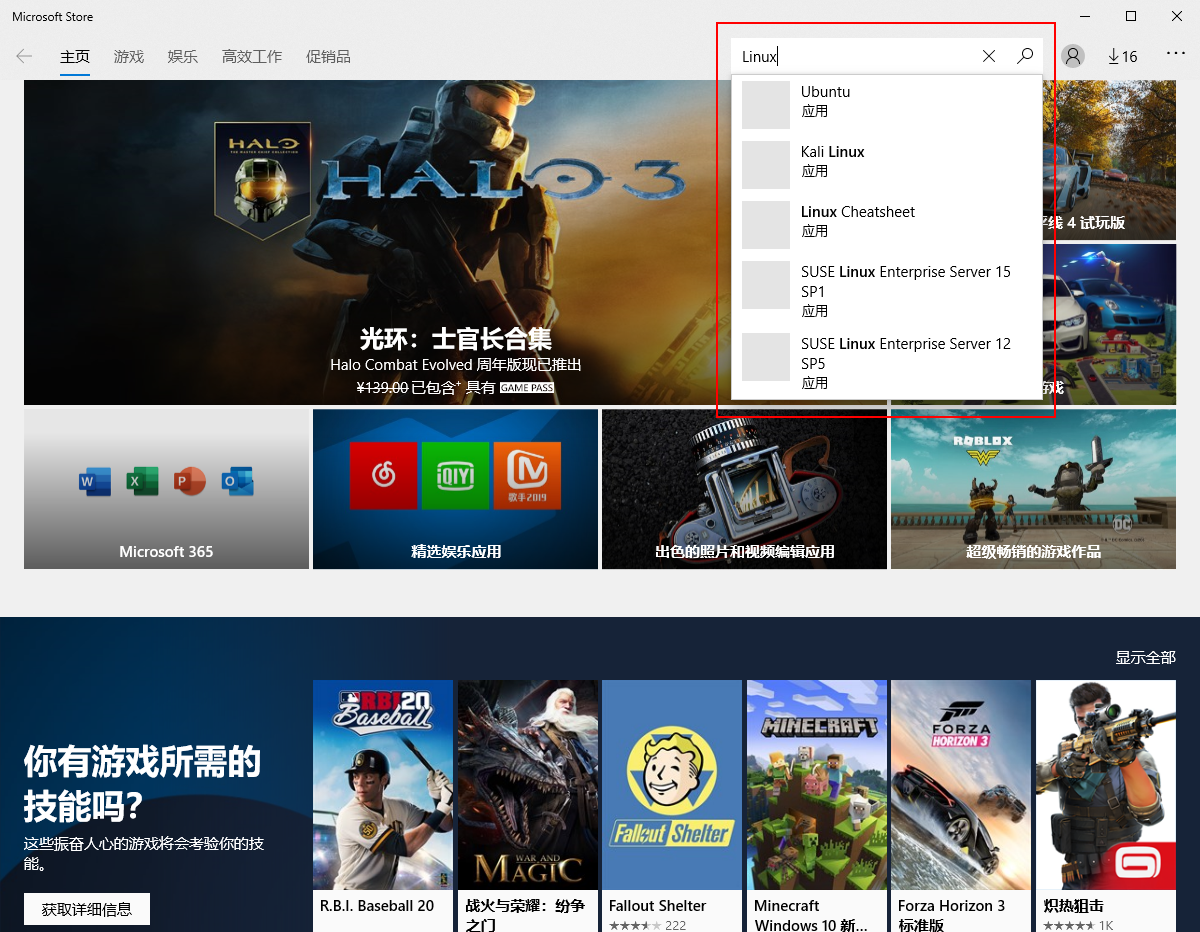Open the 战火与荣耀 War and Magic card

[x=528, y=806]
